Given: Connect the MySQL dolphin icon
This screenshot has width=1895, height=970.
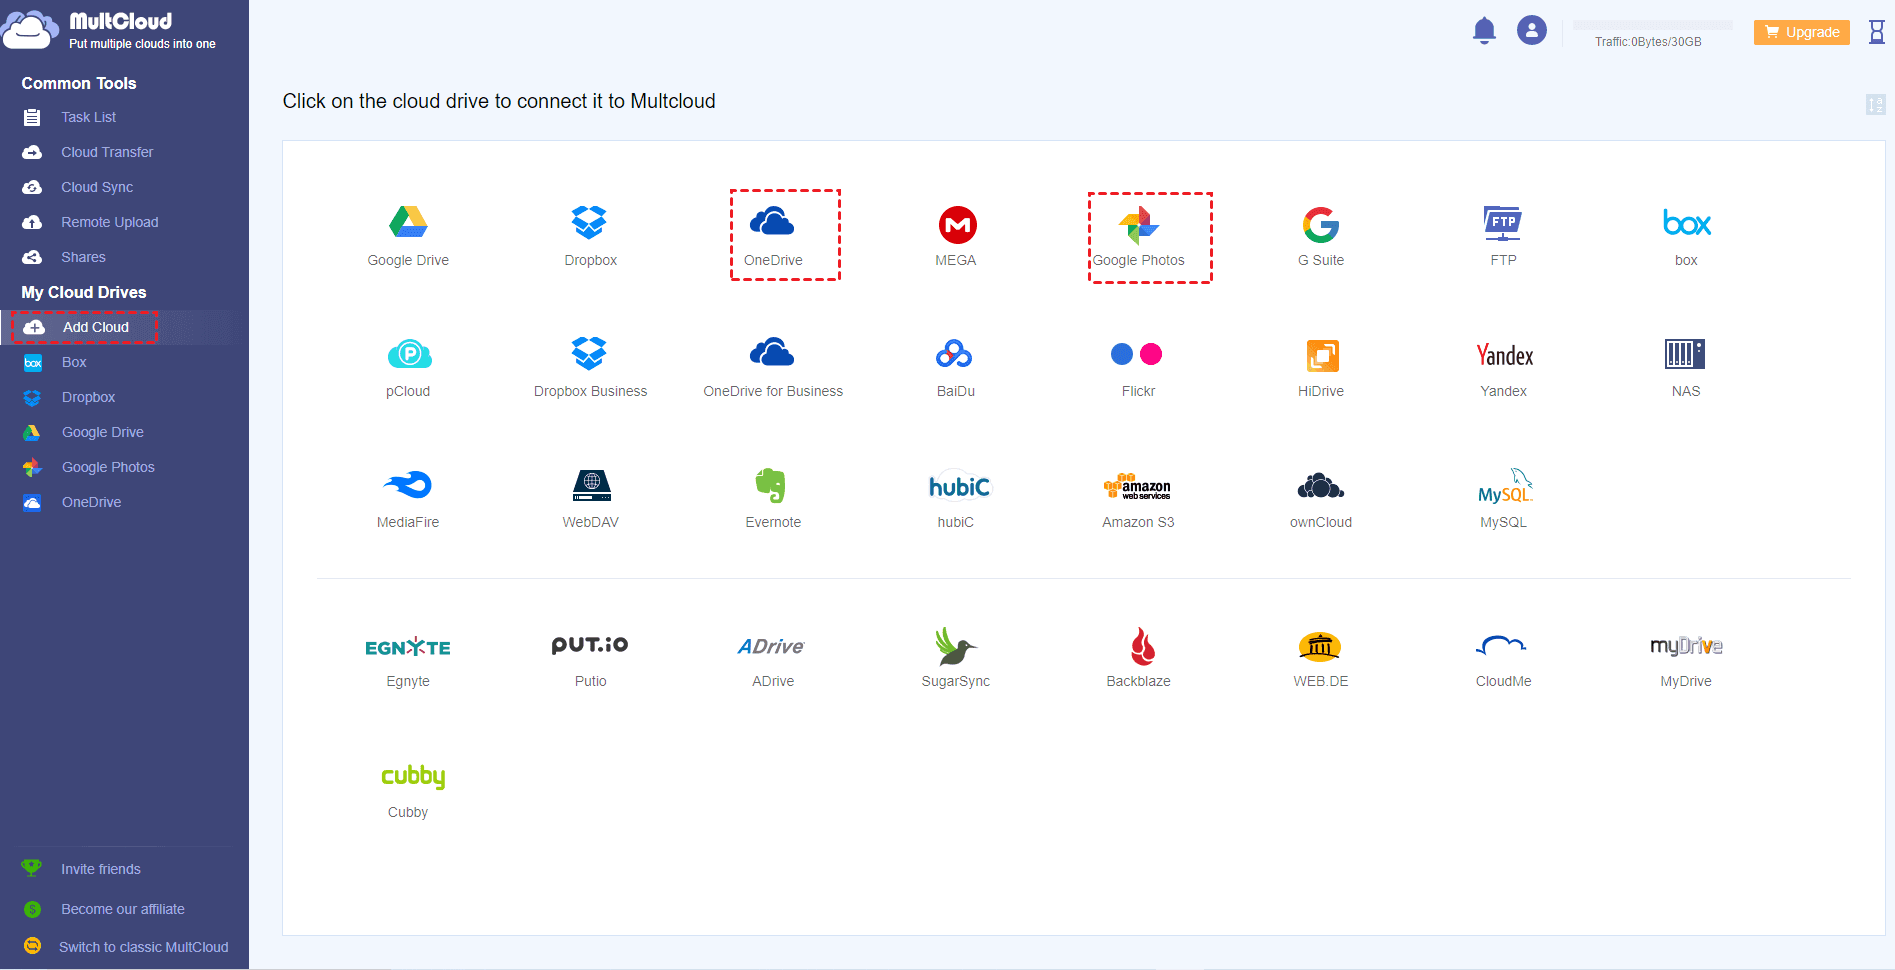Looking at the screenshot, I should [1505, 485].
